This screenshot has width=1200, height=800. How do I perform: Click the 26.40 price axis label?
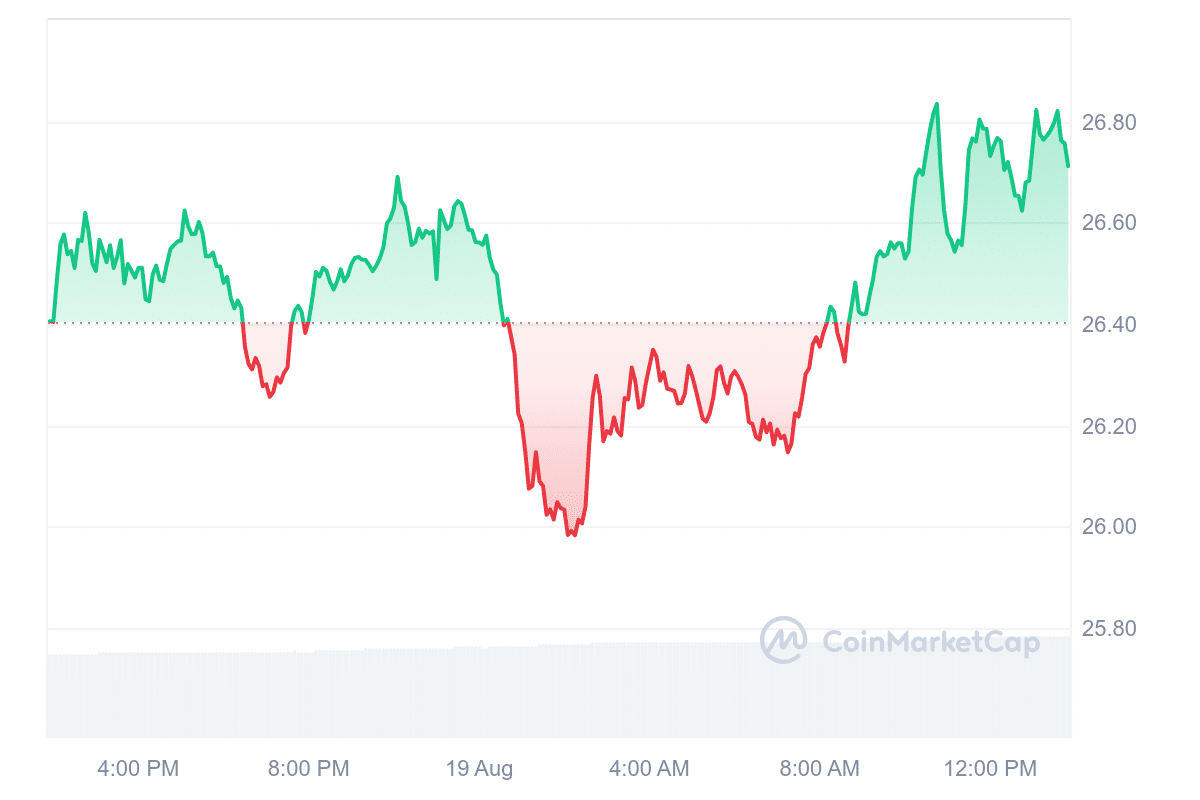tap(1109, 325)
